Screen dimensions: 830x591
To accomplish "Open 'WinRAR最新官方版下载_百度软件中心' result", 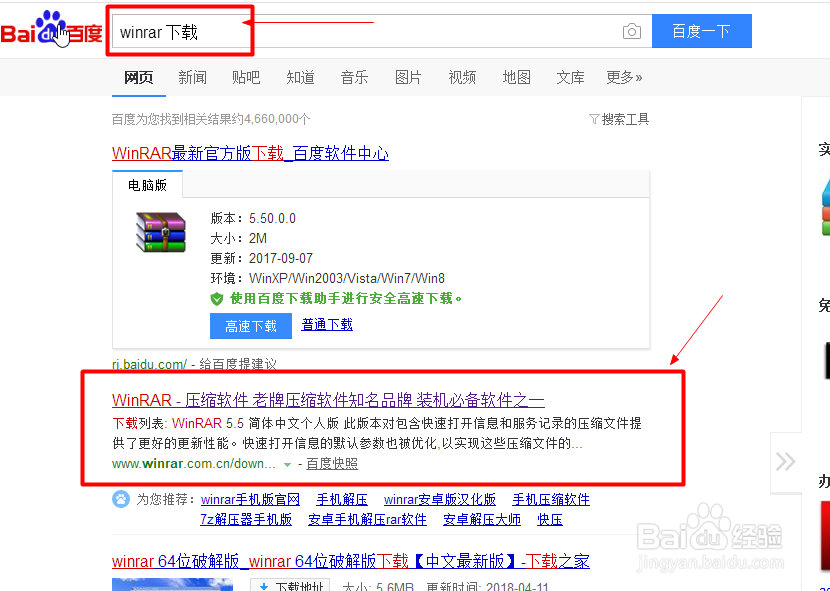I will (250, 154).
